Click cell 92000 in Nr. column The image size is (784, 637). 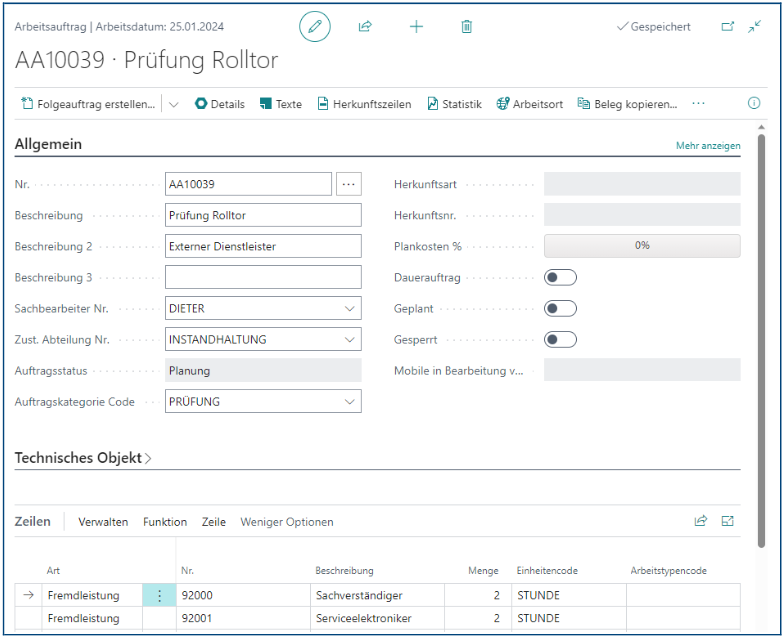243,595
